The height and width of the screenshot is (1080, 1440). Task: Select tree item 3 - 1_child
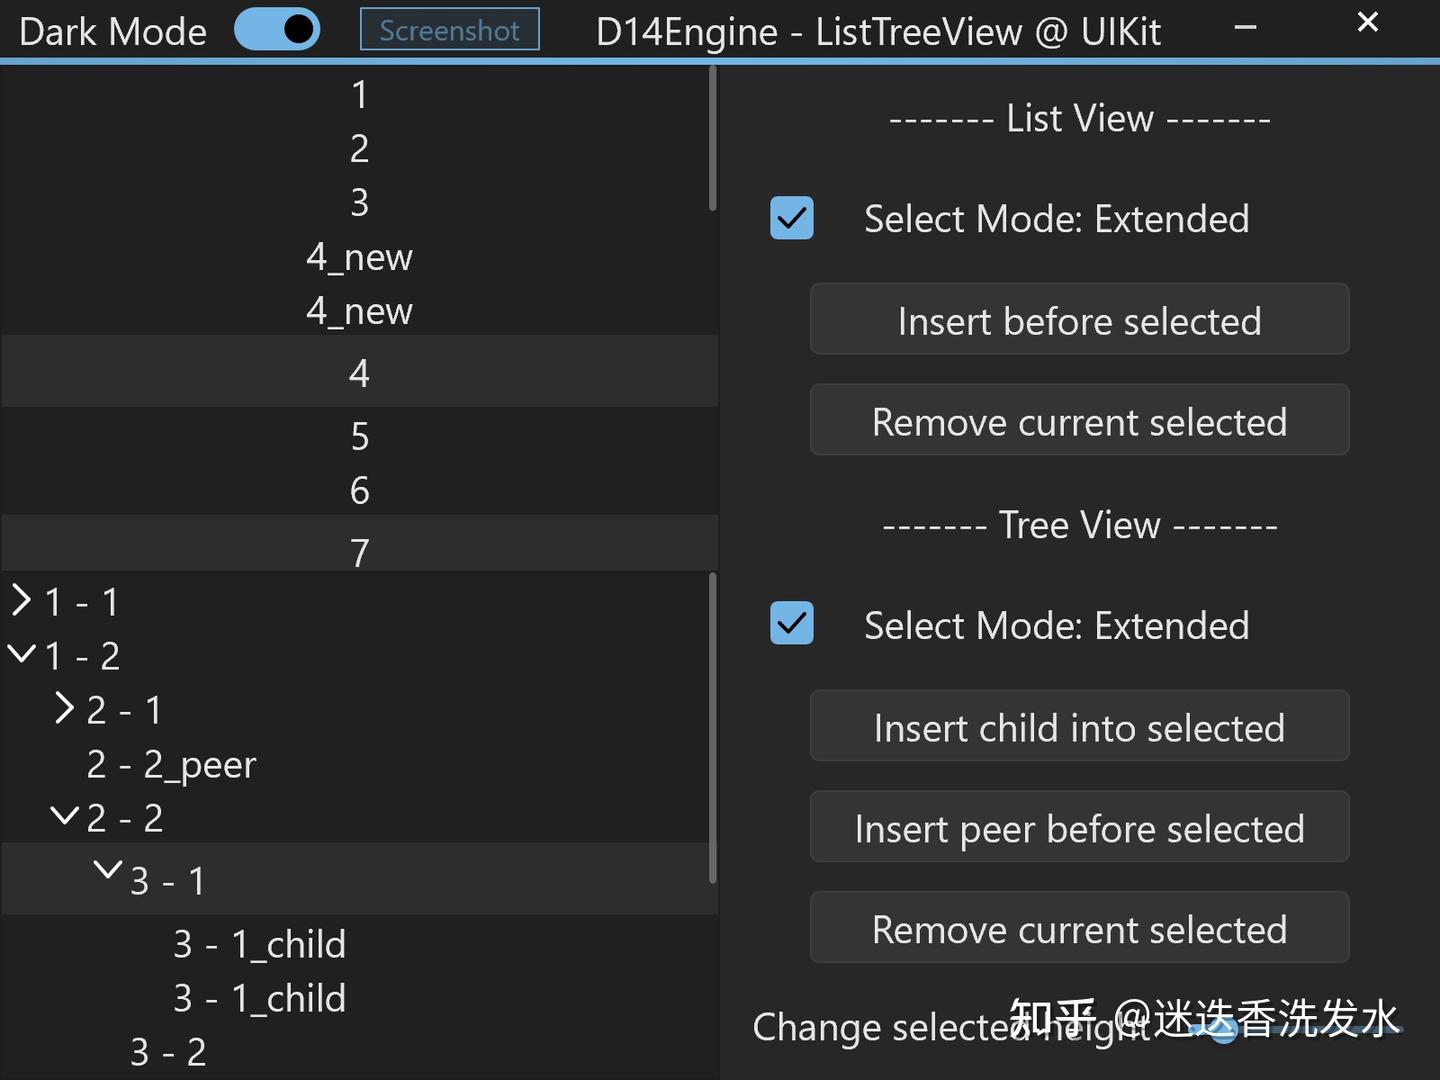click(260, 943)
